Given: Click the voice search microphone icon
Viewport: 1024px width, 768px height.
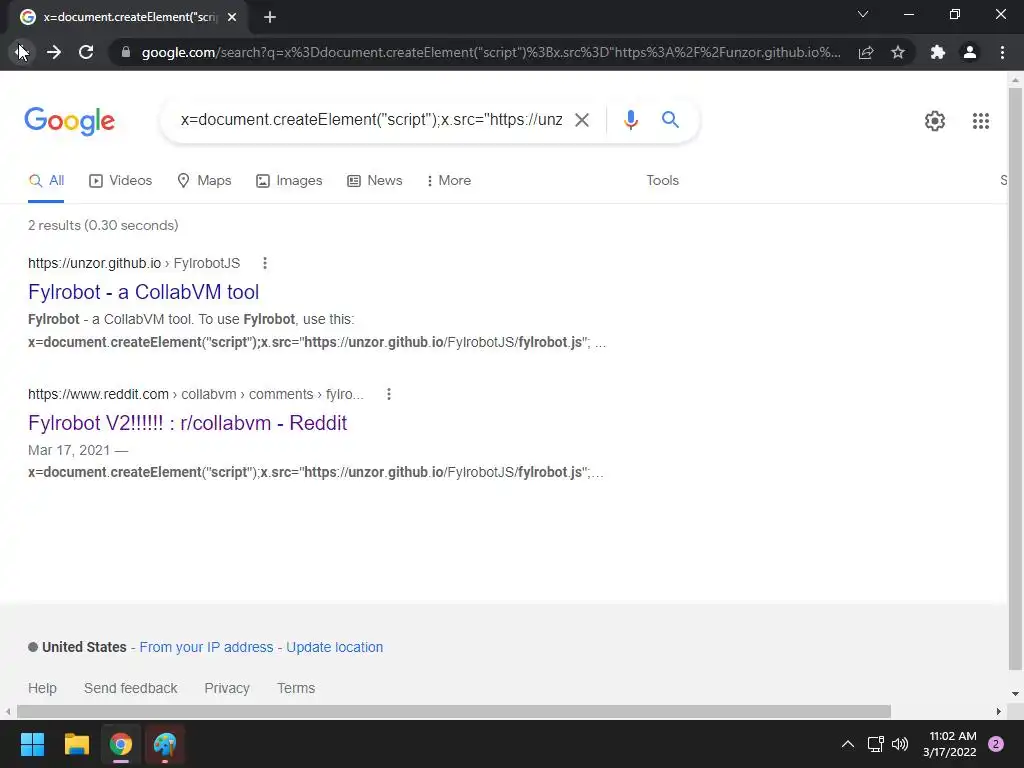Looking at the screenshot, I should (630, 120).
